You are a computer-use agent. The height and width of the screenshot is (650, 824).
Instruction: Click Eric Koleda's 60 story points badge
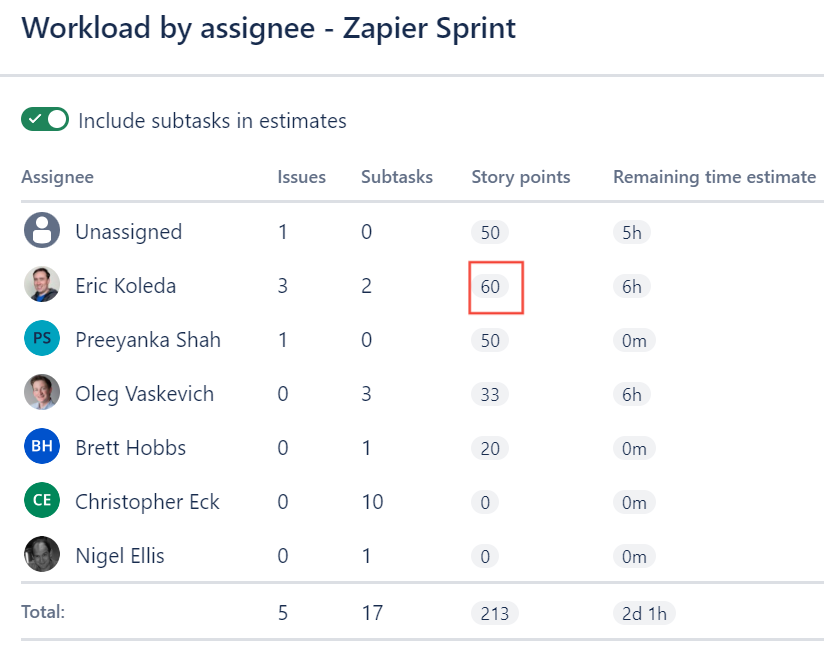tap(490, 286)
